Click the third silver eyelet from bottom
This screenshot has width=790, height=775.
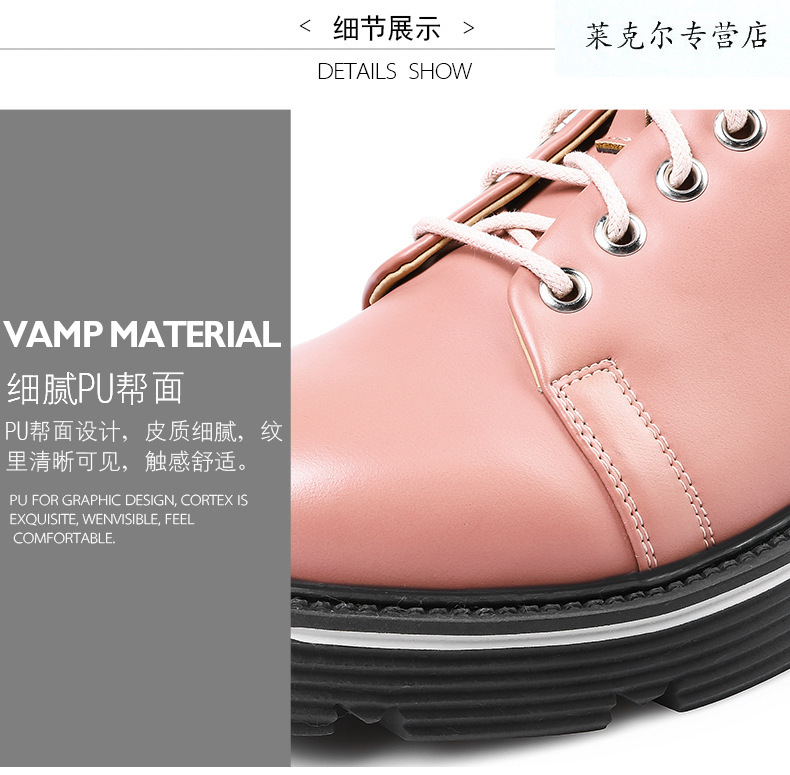pos(682,178)
